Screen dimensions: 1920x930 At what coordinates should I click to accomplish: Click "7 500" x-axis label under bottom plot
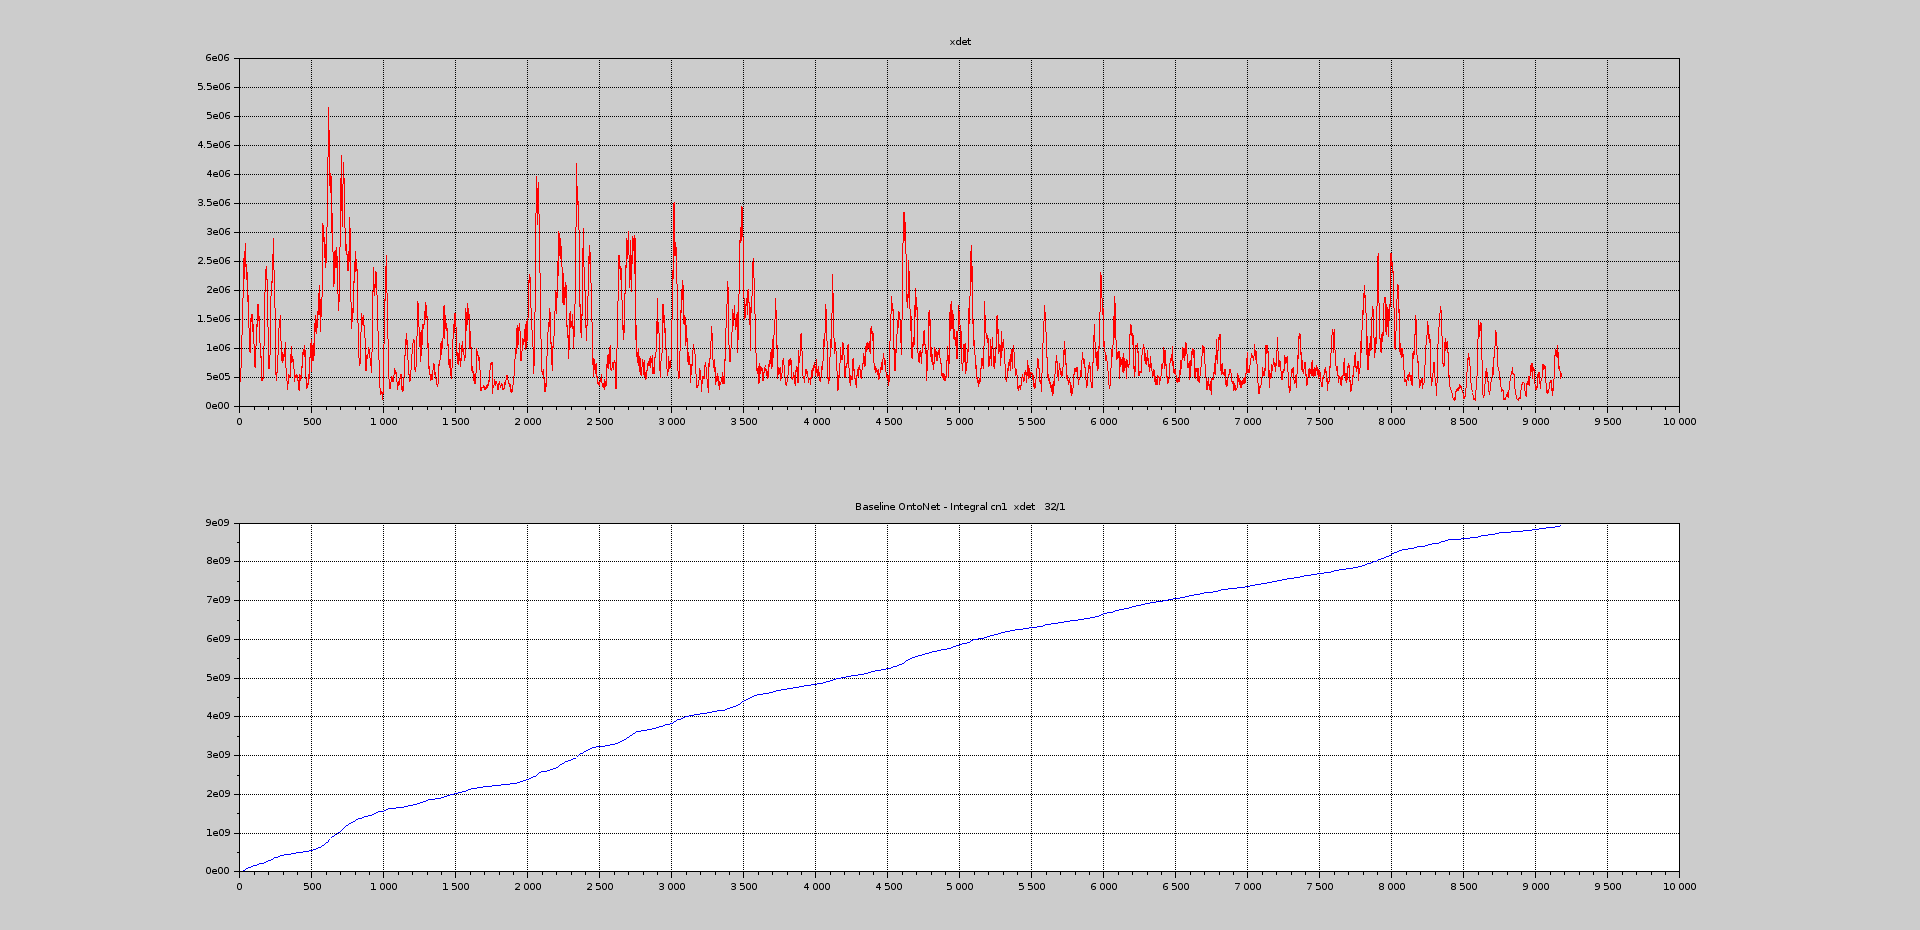1319,887
